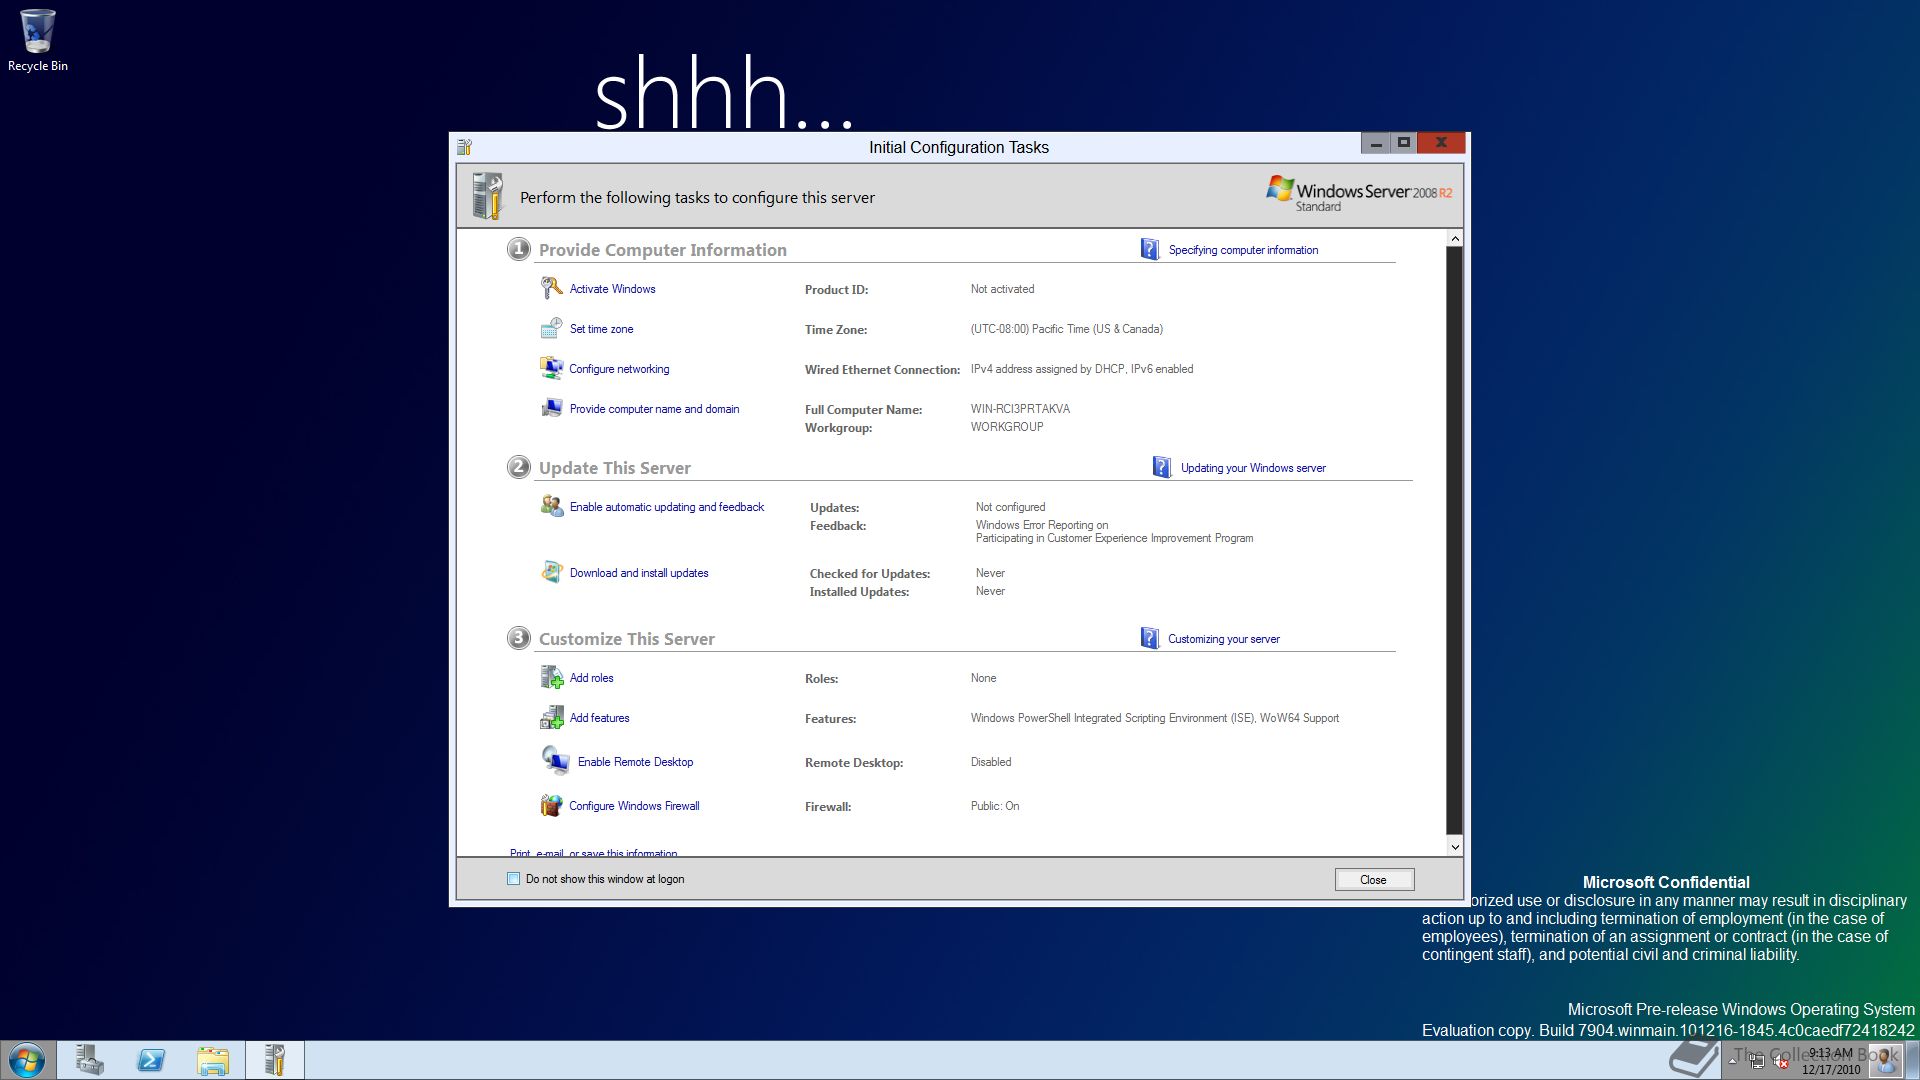Click the computer name and domain icon

tap(551, 408)
